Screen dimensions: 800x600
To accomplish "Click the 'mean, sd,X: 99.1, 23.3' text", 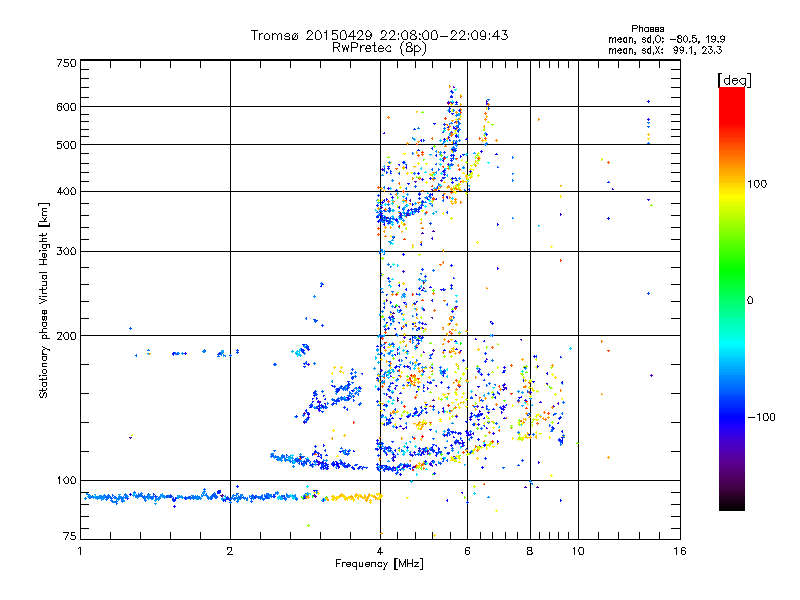I will coord(665,50).
